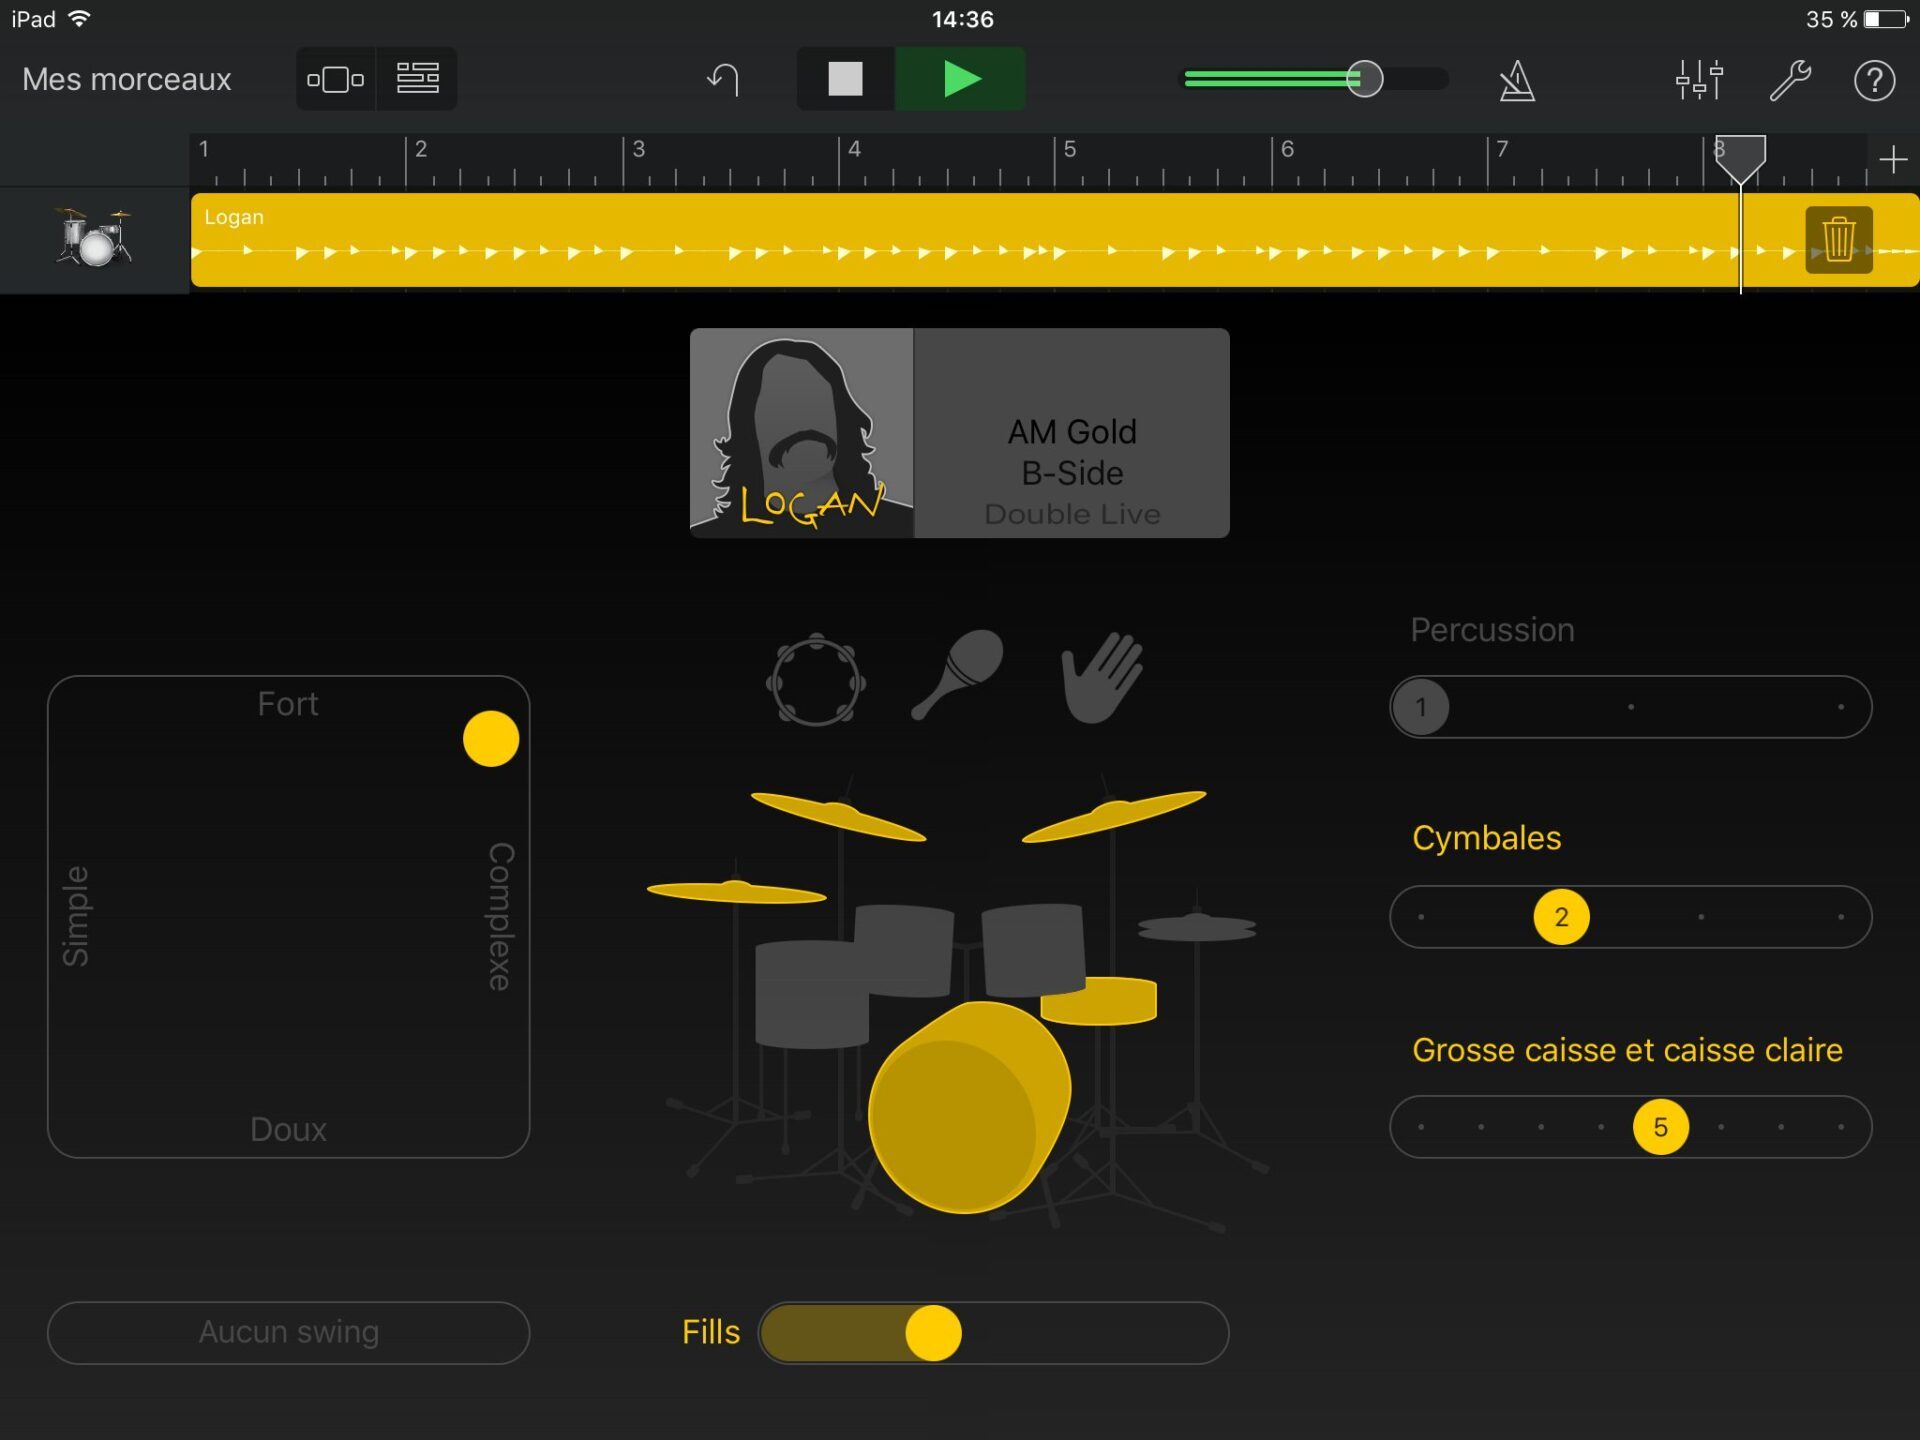Adjust the master volume slider

click(1364, 79)
